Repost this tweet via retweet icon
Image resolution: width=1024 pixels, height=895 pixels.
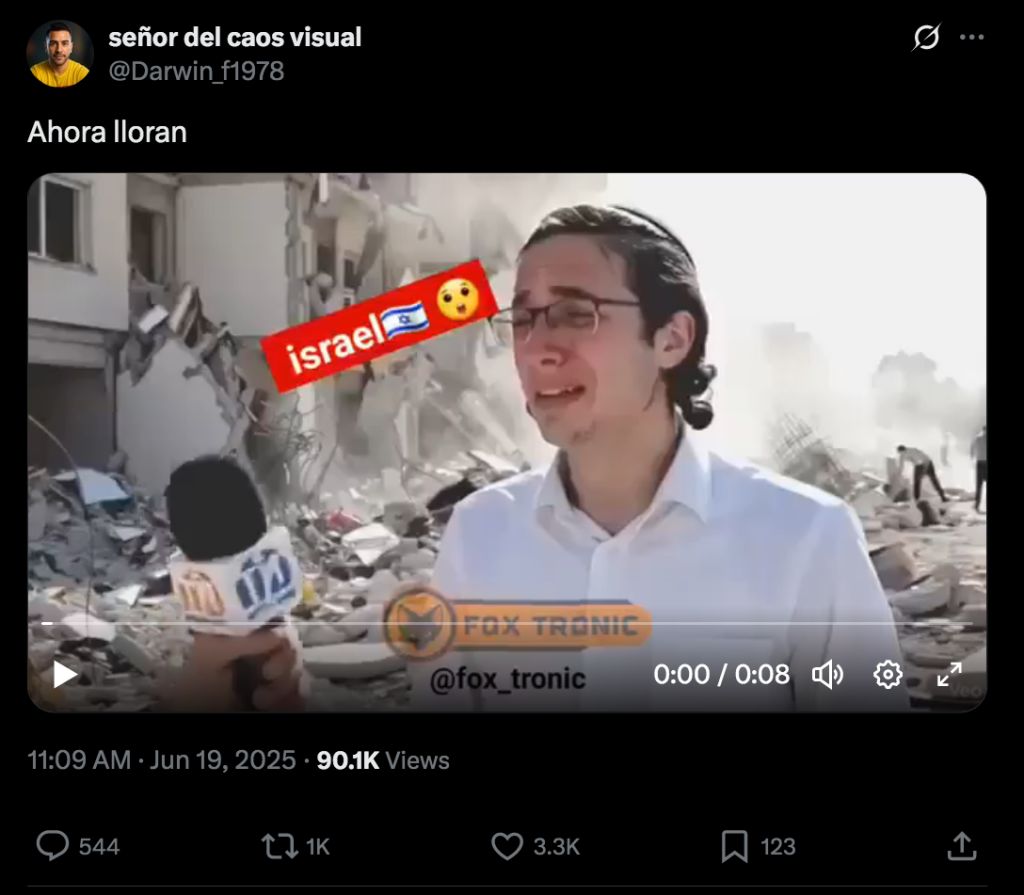coord(280,846)
